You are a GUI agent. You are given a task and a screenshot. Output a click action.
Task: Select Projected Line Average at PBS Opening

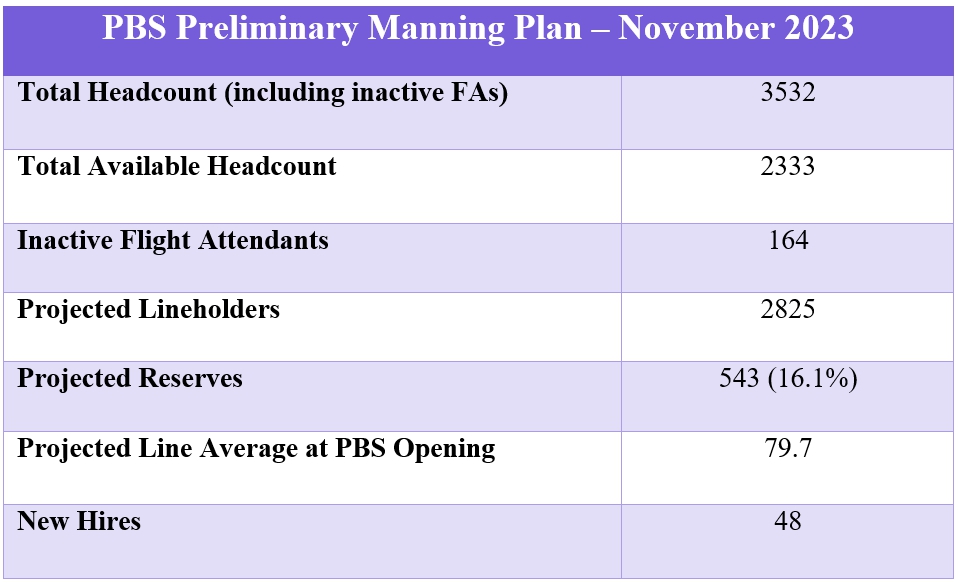[256, 449]
